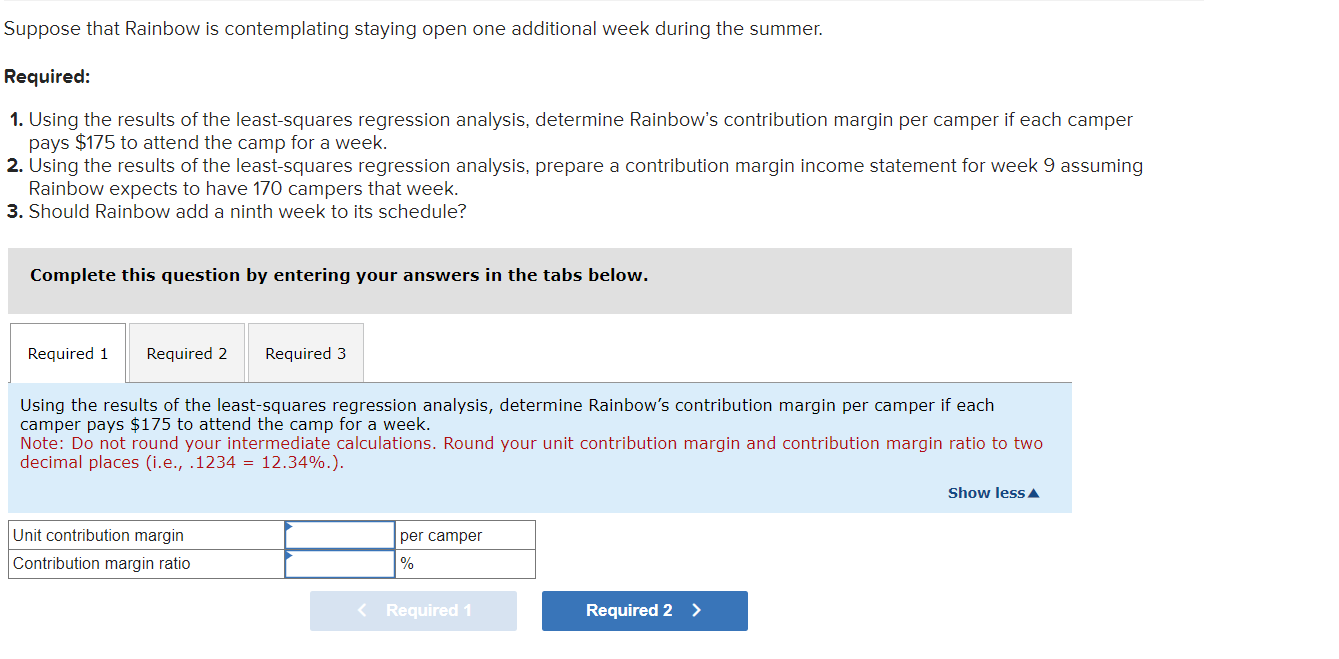The image size is (1339, 659).
Task: Click the blue marker on Unit contribution margin cell
Action: (289, 527)
